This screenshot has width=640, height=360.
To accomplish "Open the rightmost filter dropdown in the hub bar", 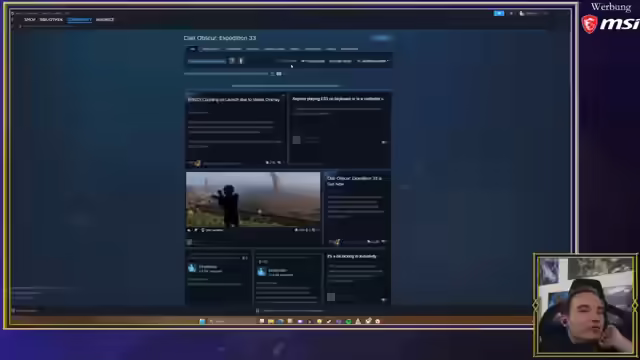I will click(373, 61).
